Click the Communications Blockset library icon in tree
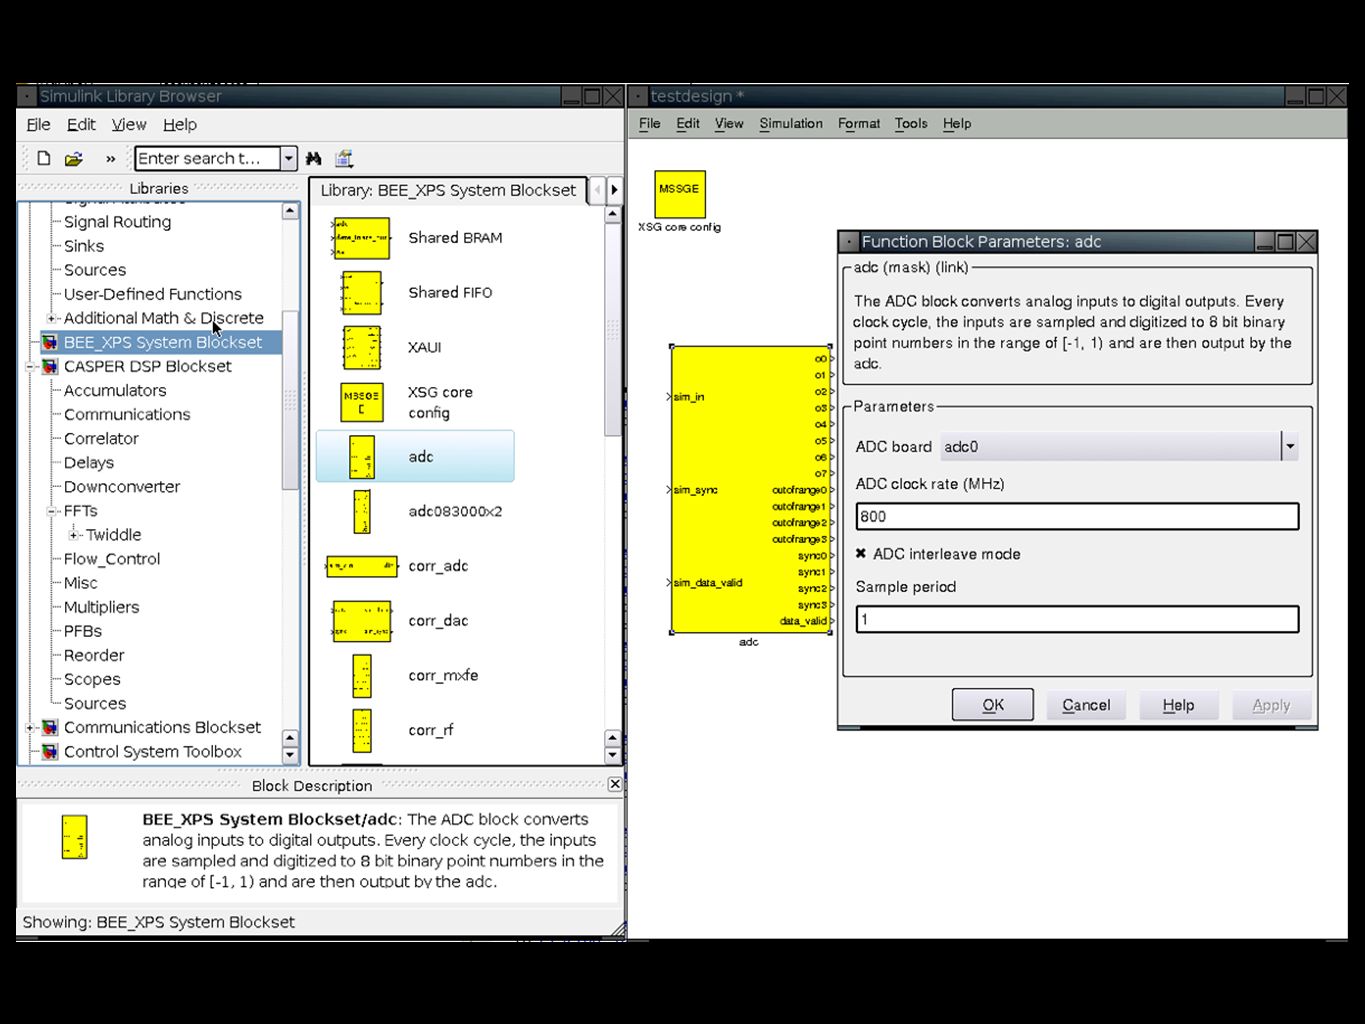The height and width of the screenshot is (1024, 1365). tap(50, 727)
